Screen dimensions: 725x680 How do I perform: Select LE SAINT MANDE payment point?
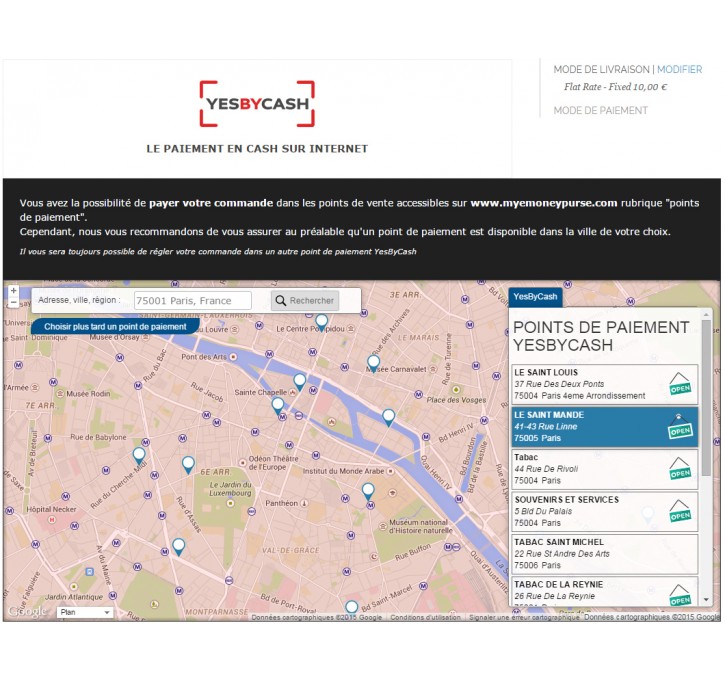coord(604,427)
